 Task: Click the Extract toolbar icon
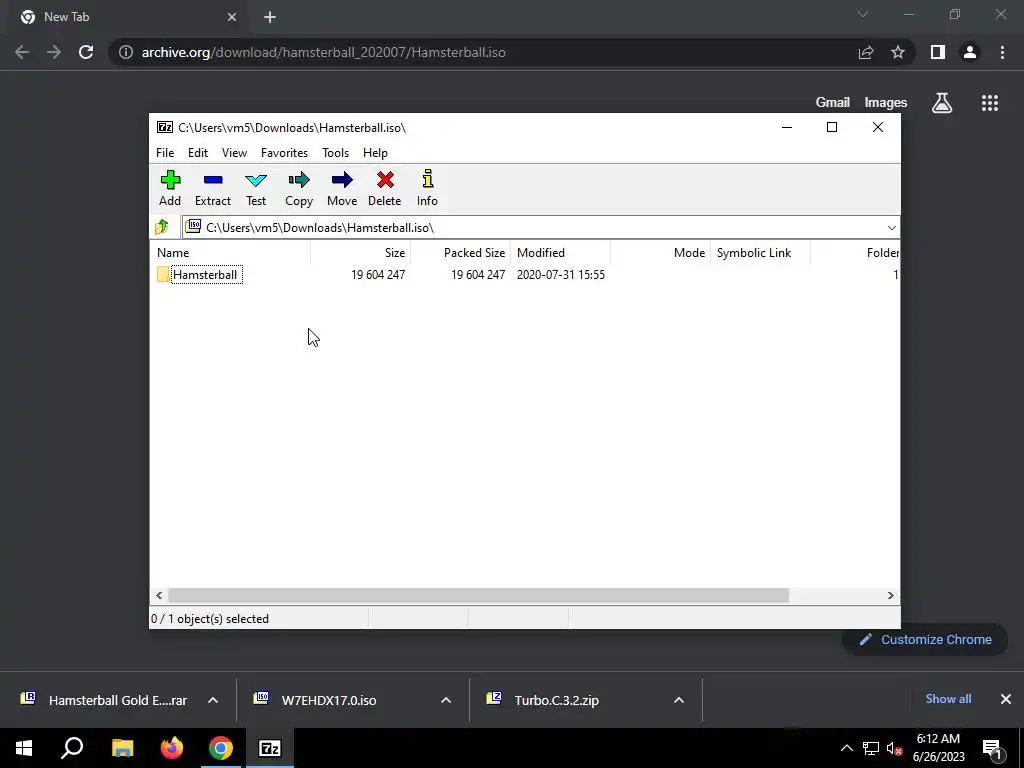click(x=213, y=189)
